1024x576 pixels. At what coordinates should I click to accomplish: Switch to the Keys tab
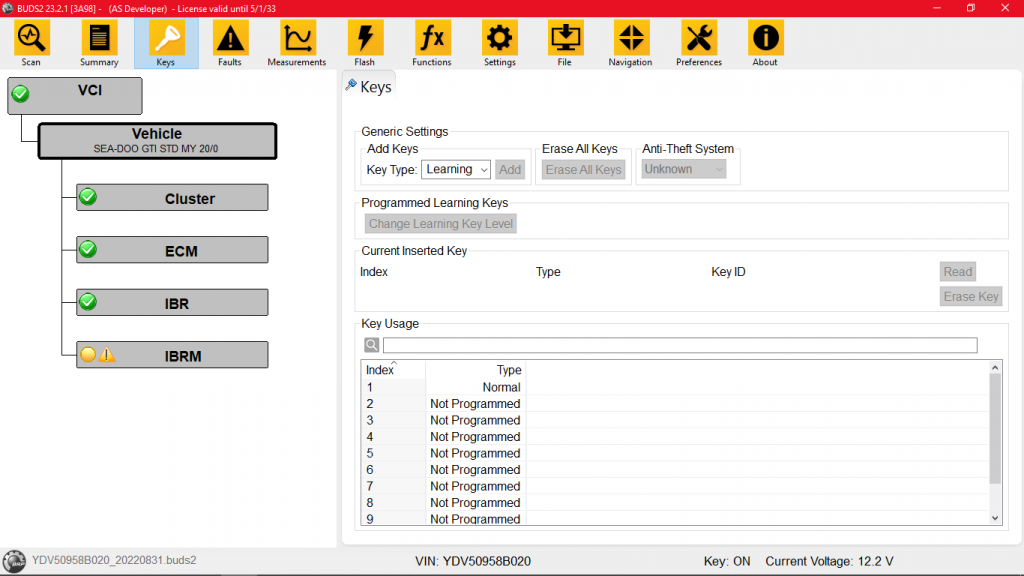pos(368,87)
